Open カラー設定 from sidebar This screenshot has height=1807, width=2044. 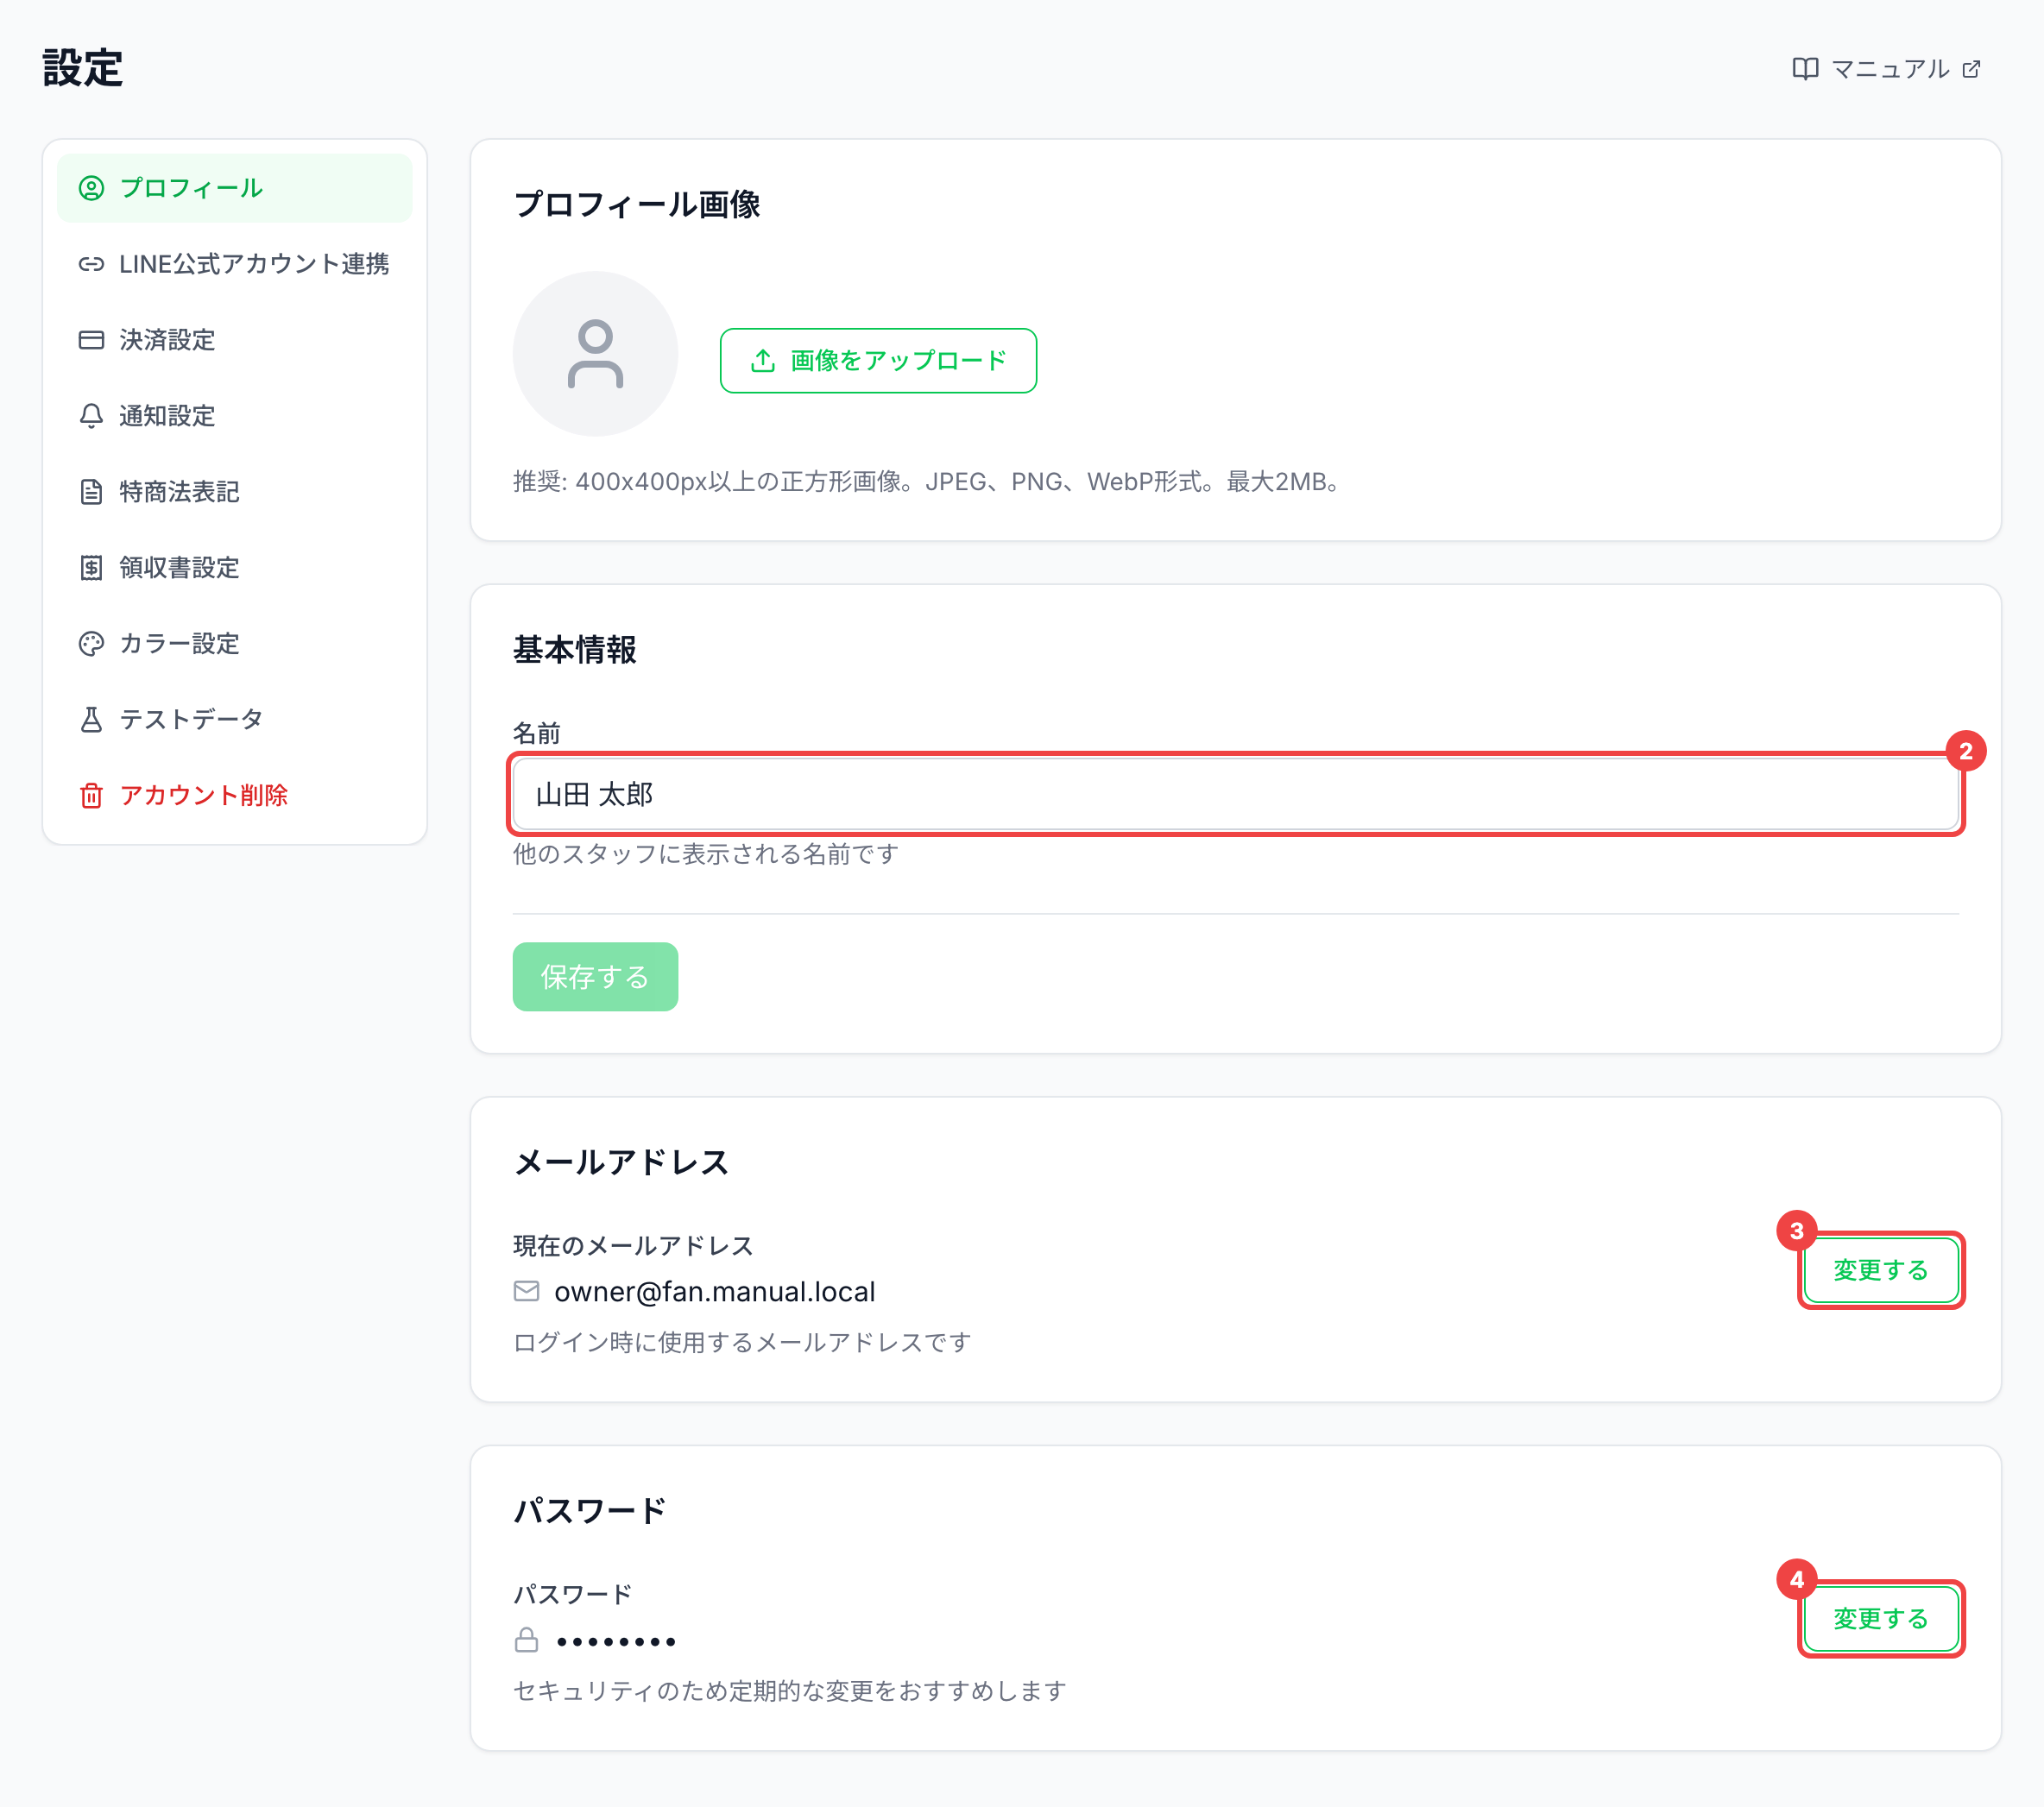(235, 644)
